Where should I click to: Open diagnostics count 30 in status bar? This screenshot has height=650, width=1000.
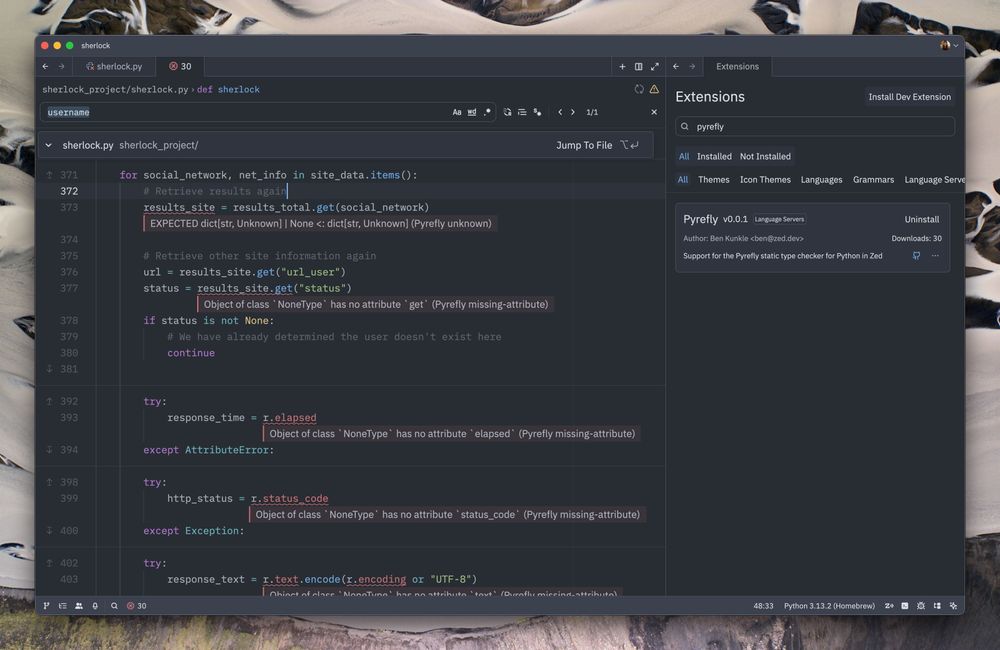(x=136, y=606)
